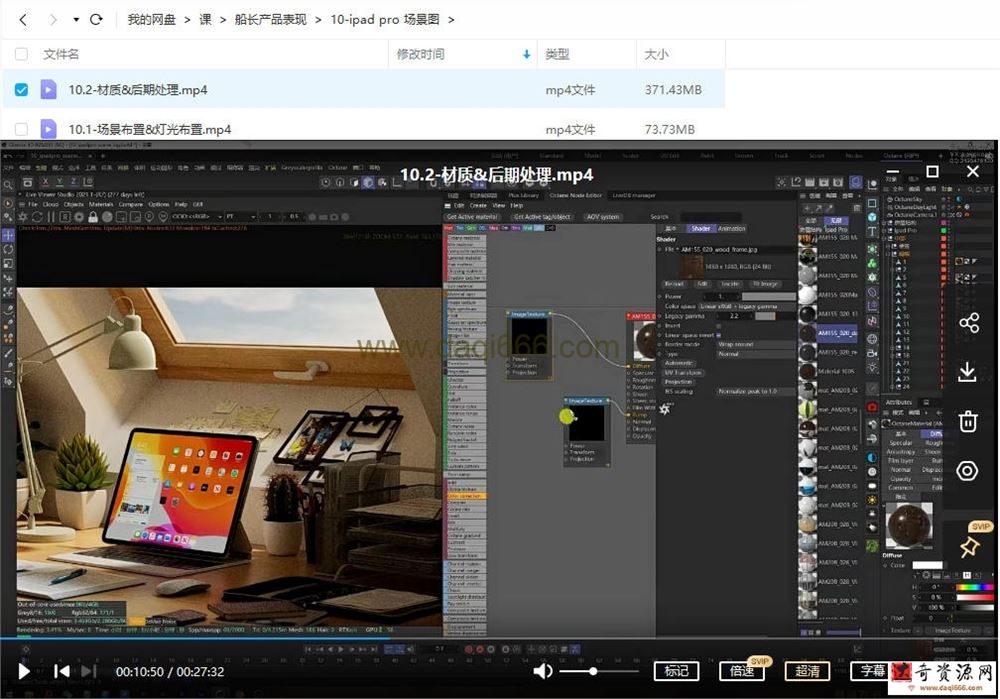
Task: Click the dark wood material preview sphere
Action: (909, 525)
